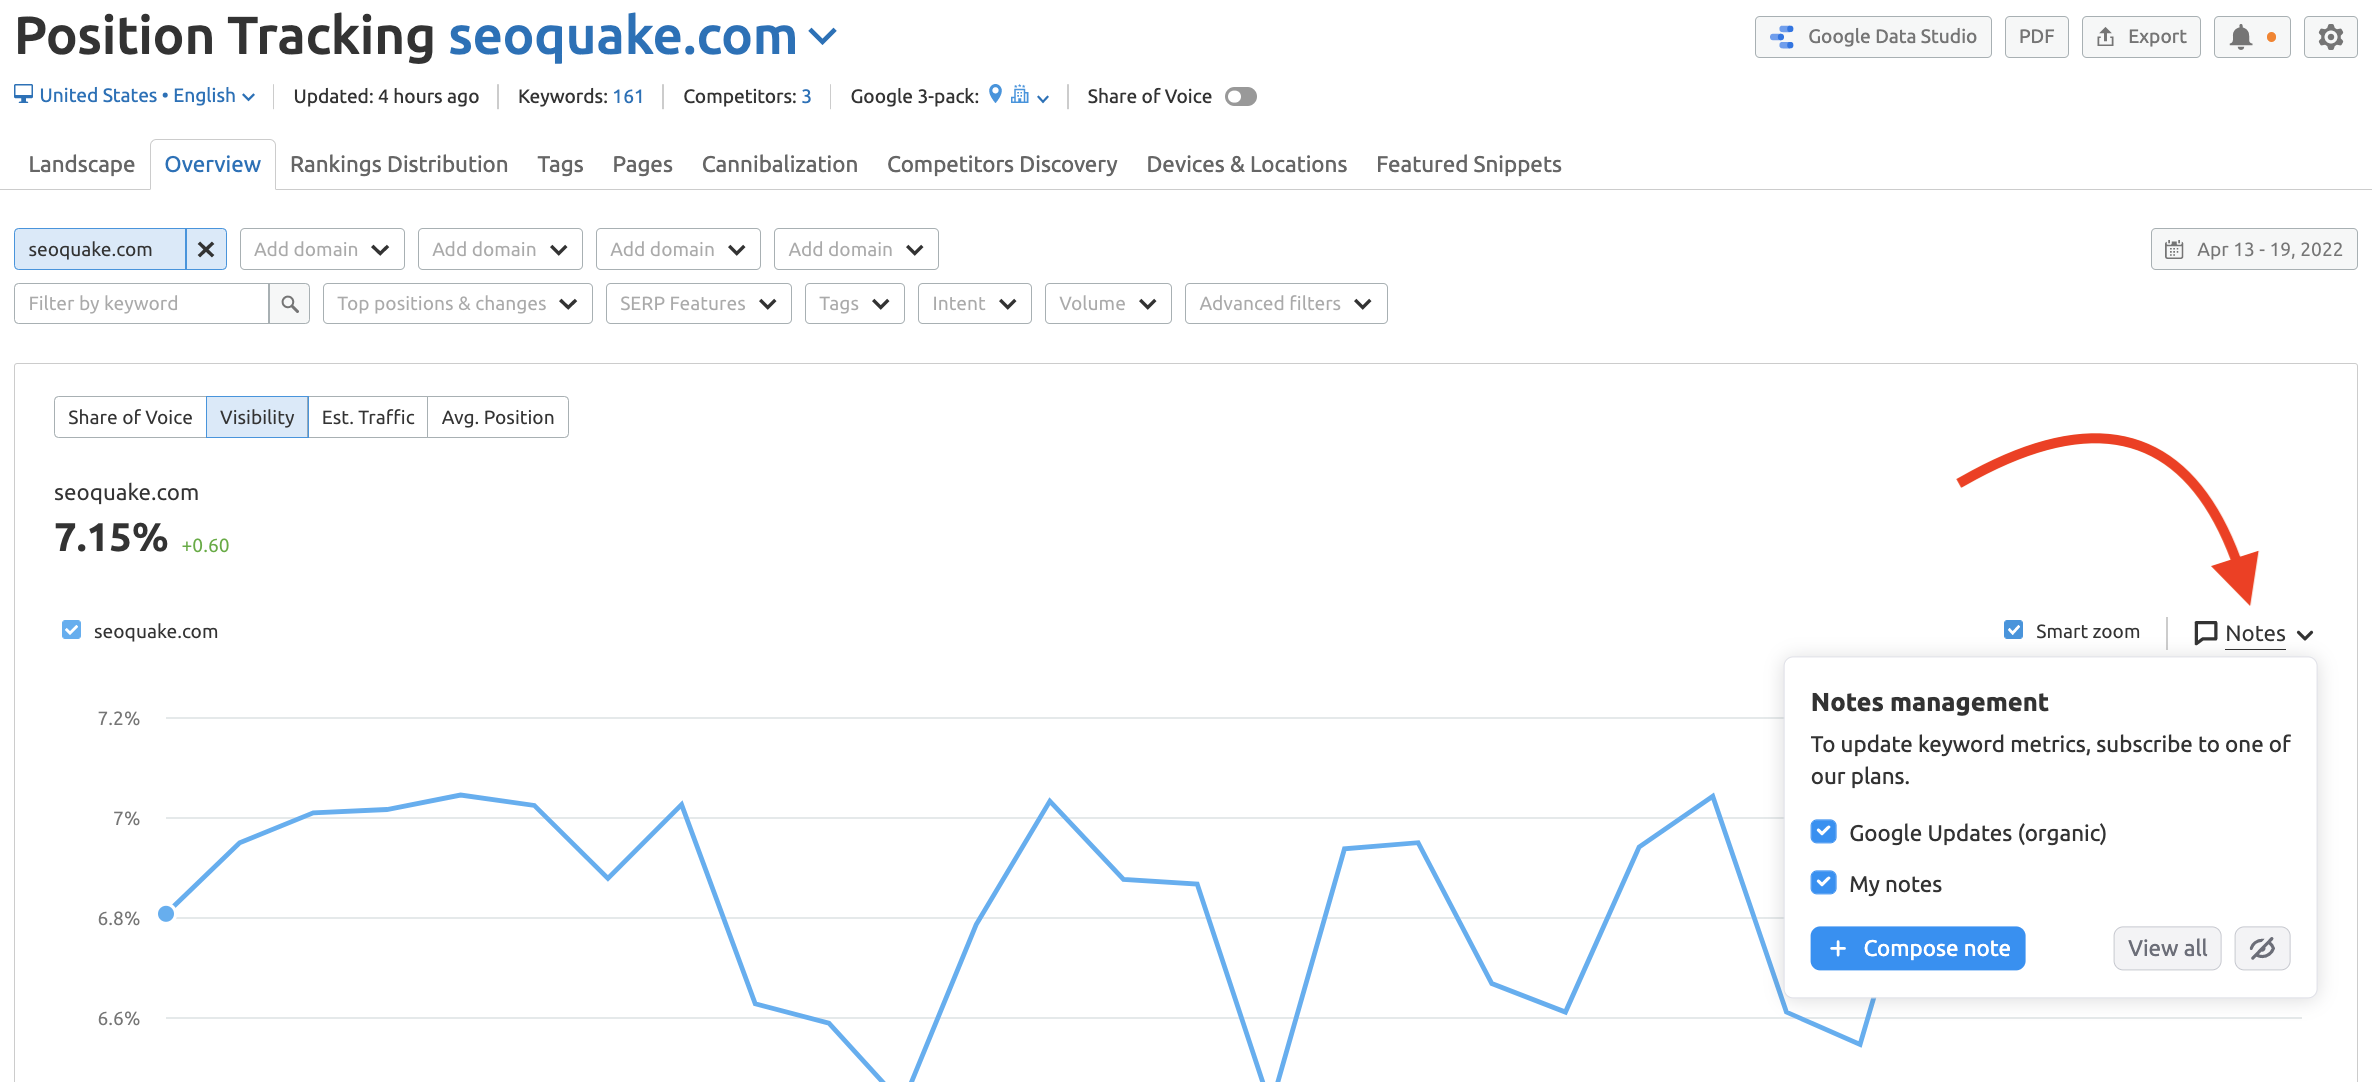Viewport: 2372px width, 1082px height.
Task: Click the Notes speech bubble icon
Action: 2205,633
